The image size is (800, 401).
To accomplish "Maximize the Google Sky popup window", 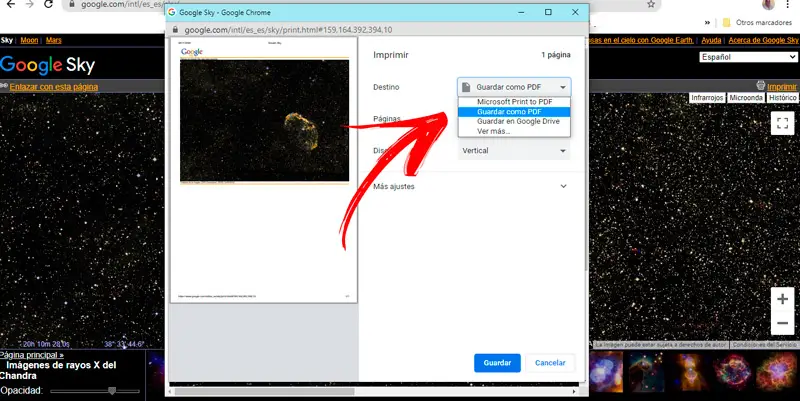I will coord(548,12).
